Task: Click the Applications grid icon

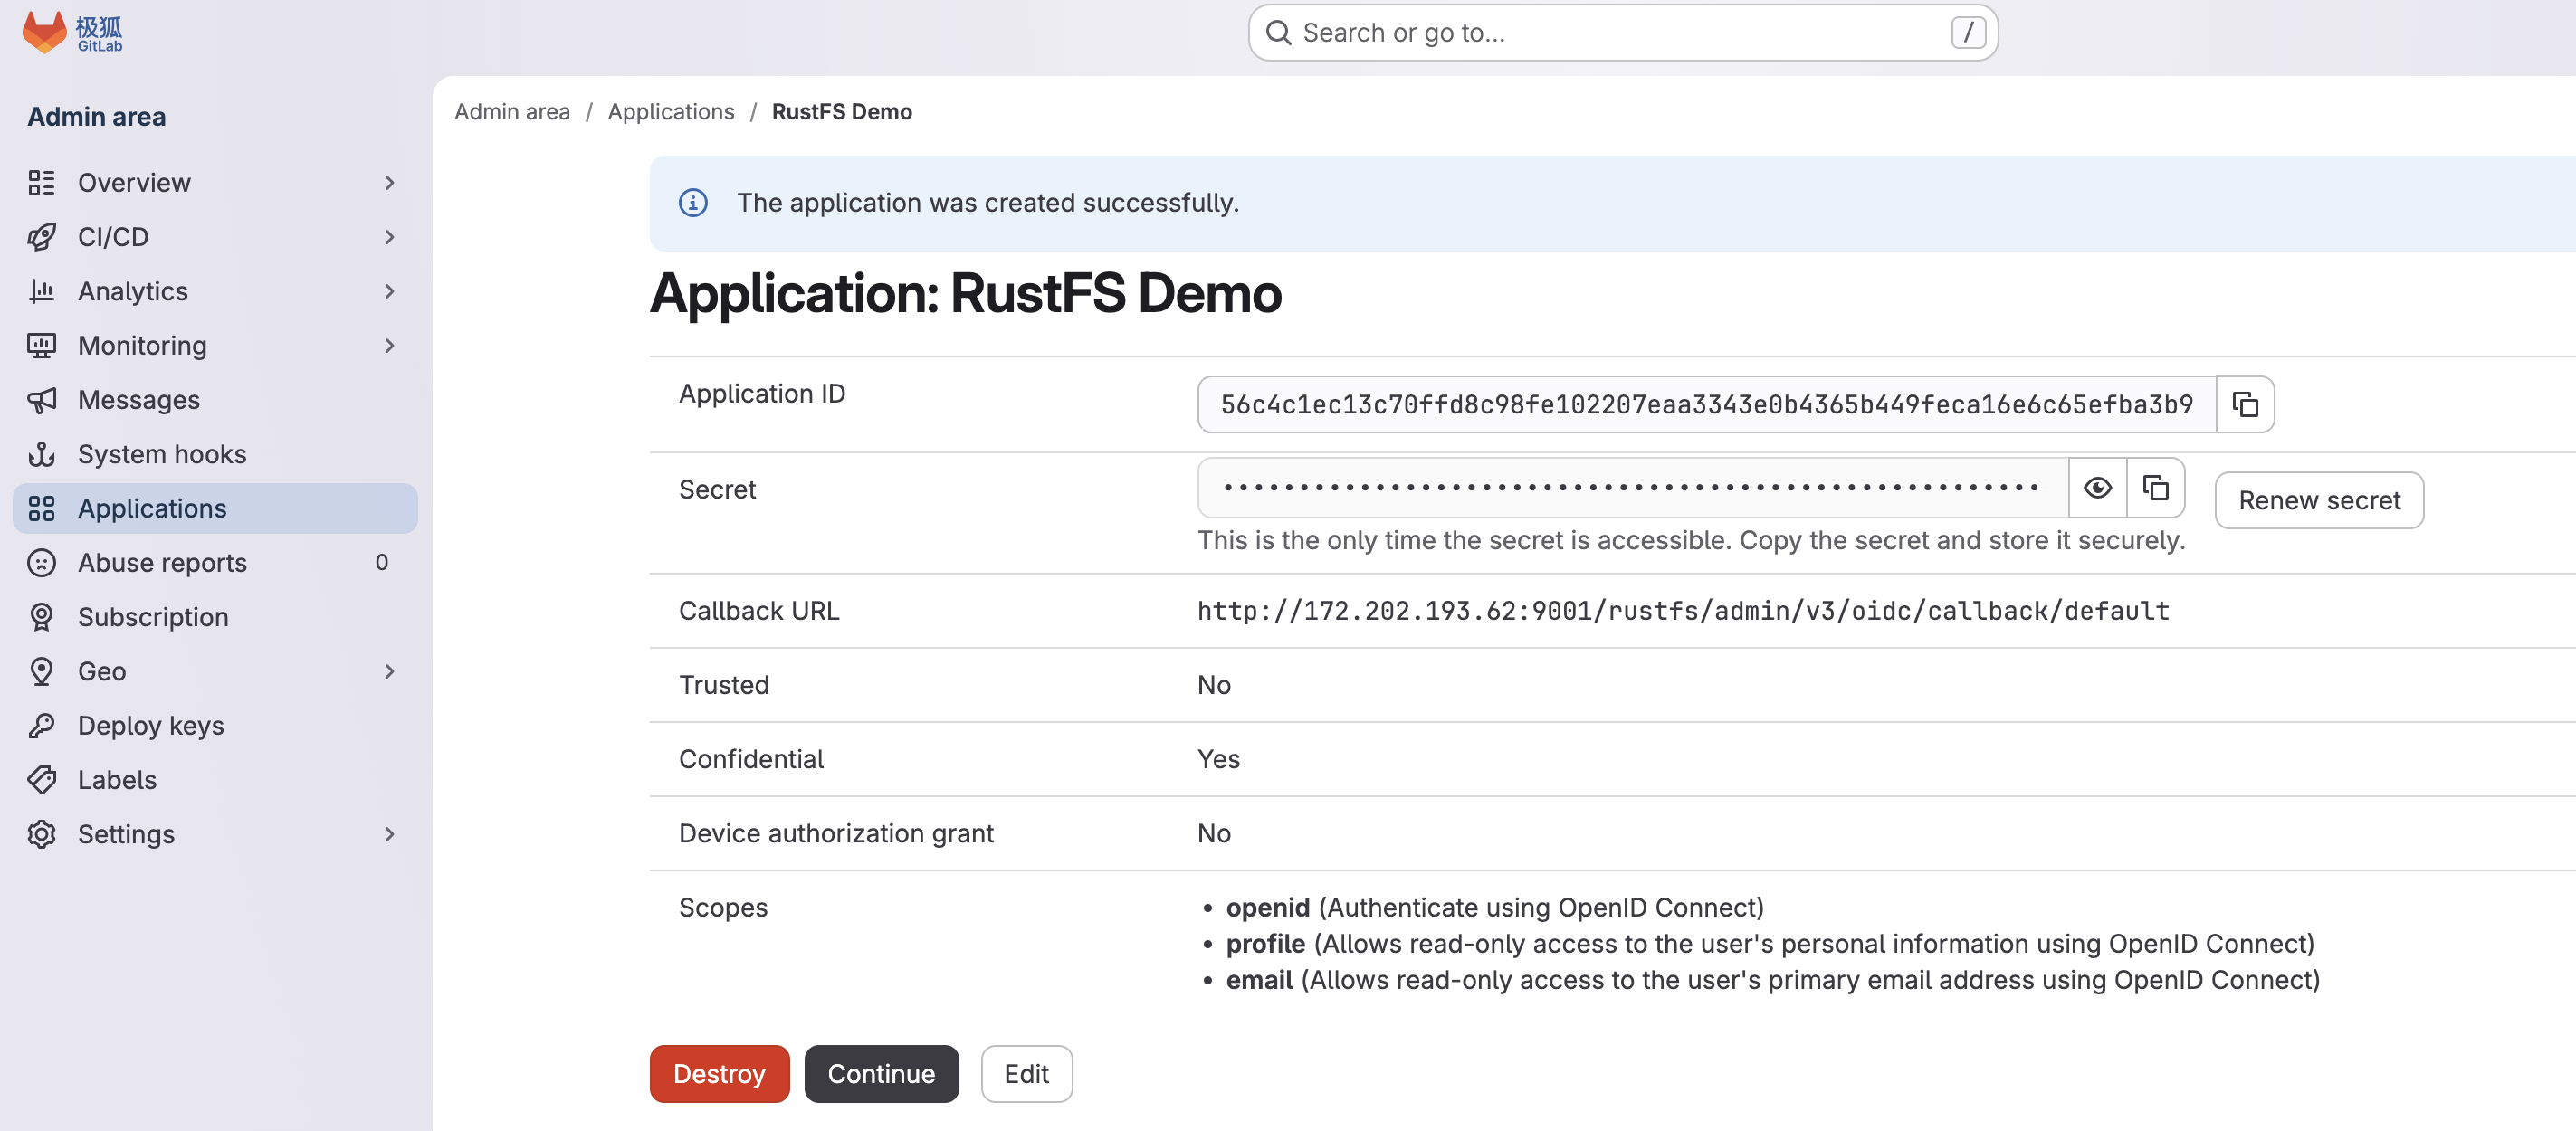Action: pos(41,508)
